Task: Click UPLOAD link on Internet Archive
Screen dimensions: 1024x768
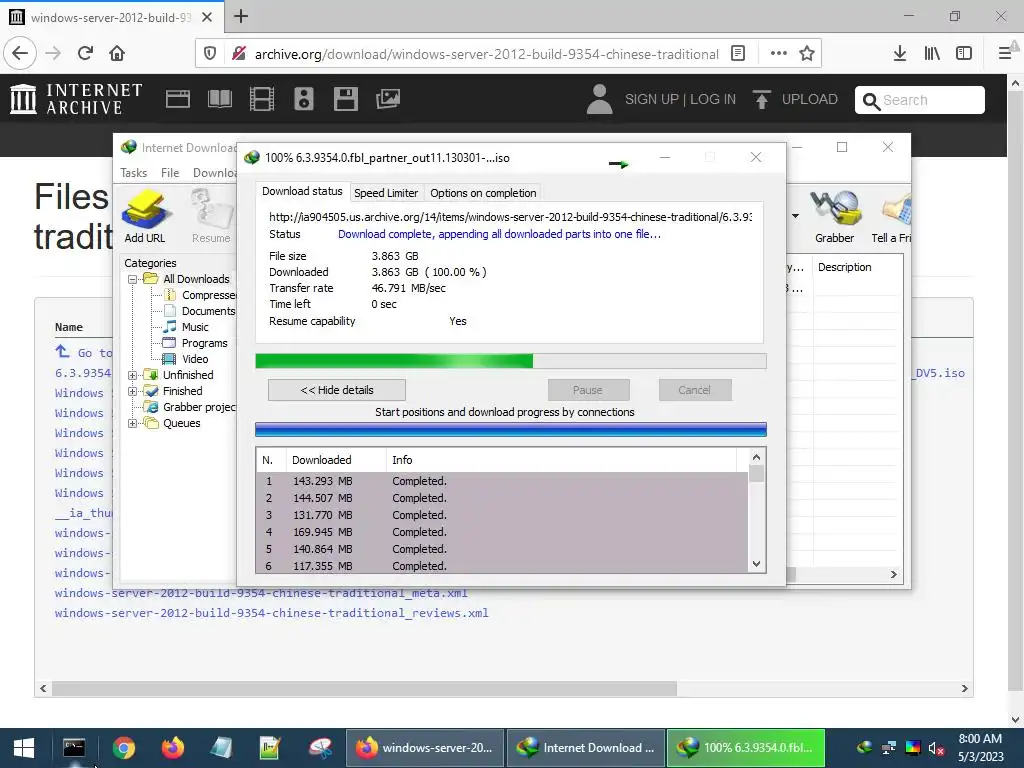Action: (796, 99)
